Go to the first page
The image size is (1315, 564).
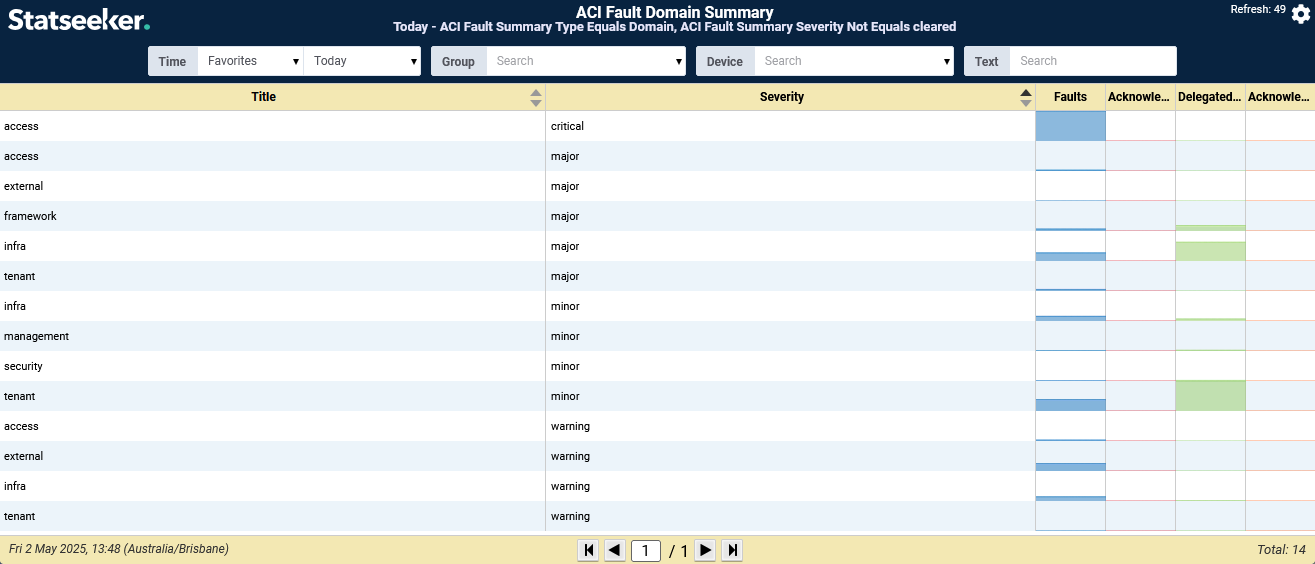point(589,550)
